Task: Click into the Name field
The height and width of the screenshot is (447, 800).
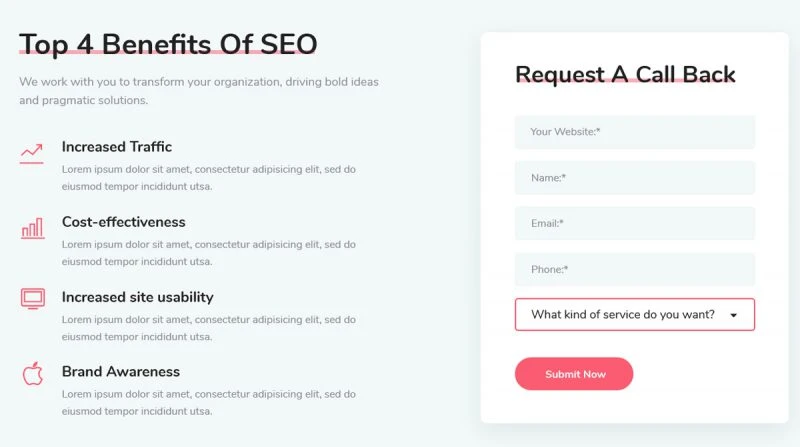Action: tap(634, 178)
